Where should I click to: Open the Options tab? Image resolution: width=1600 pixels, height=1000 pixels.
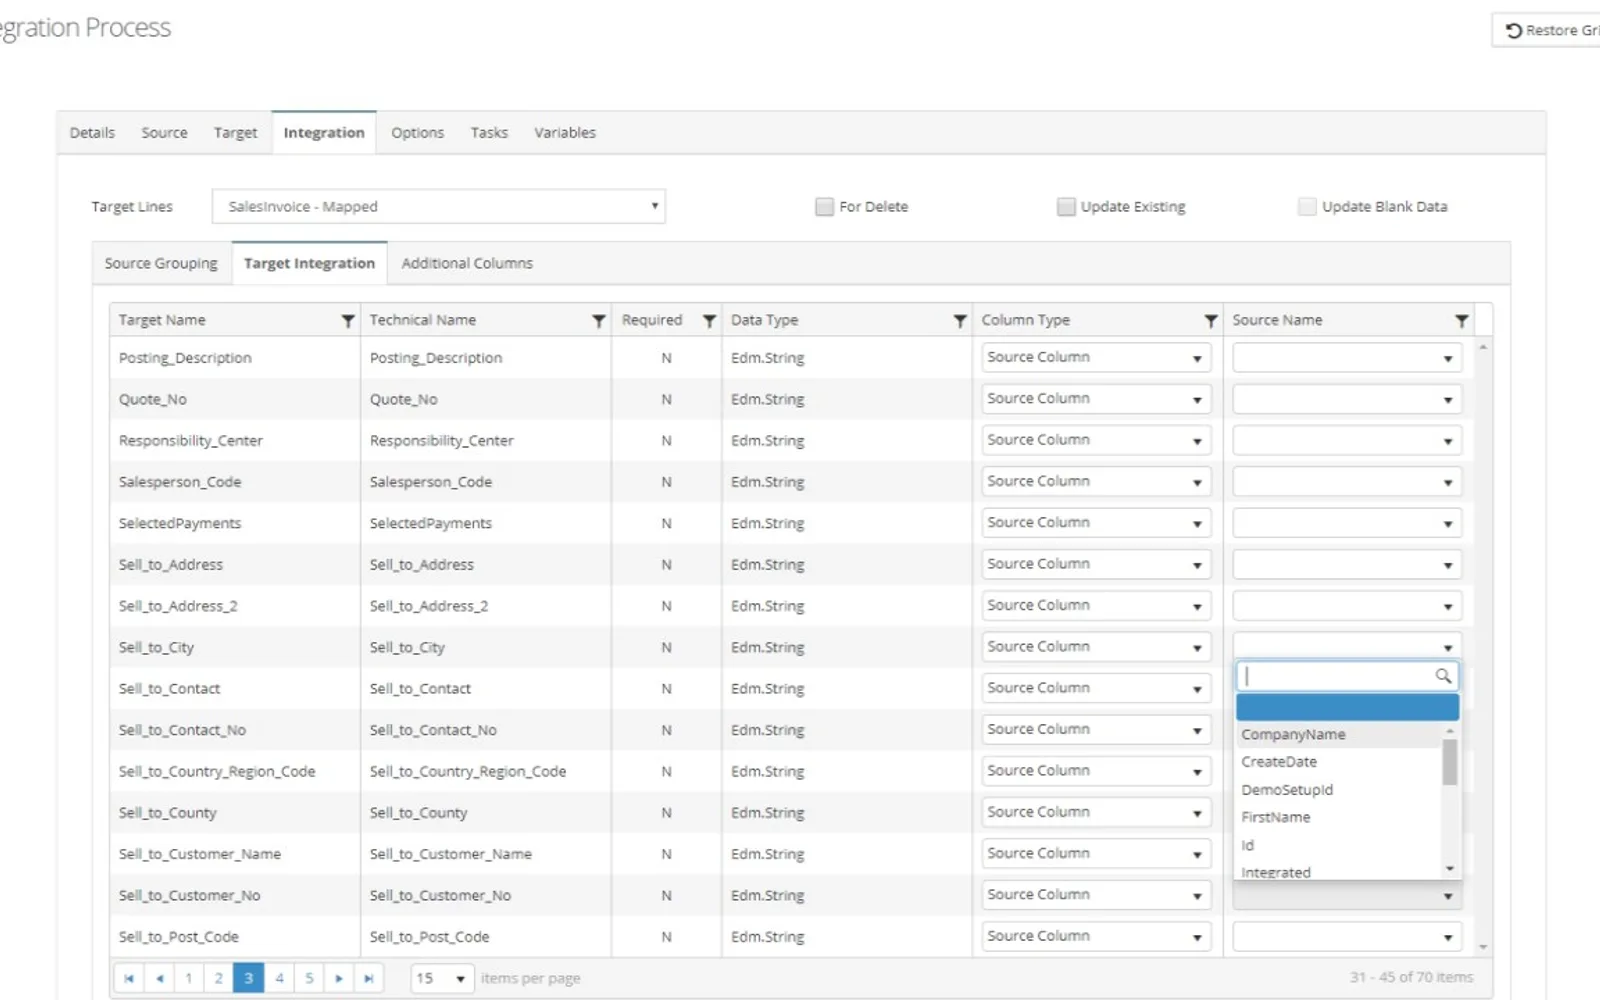[417, 133]
